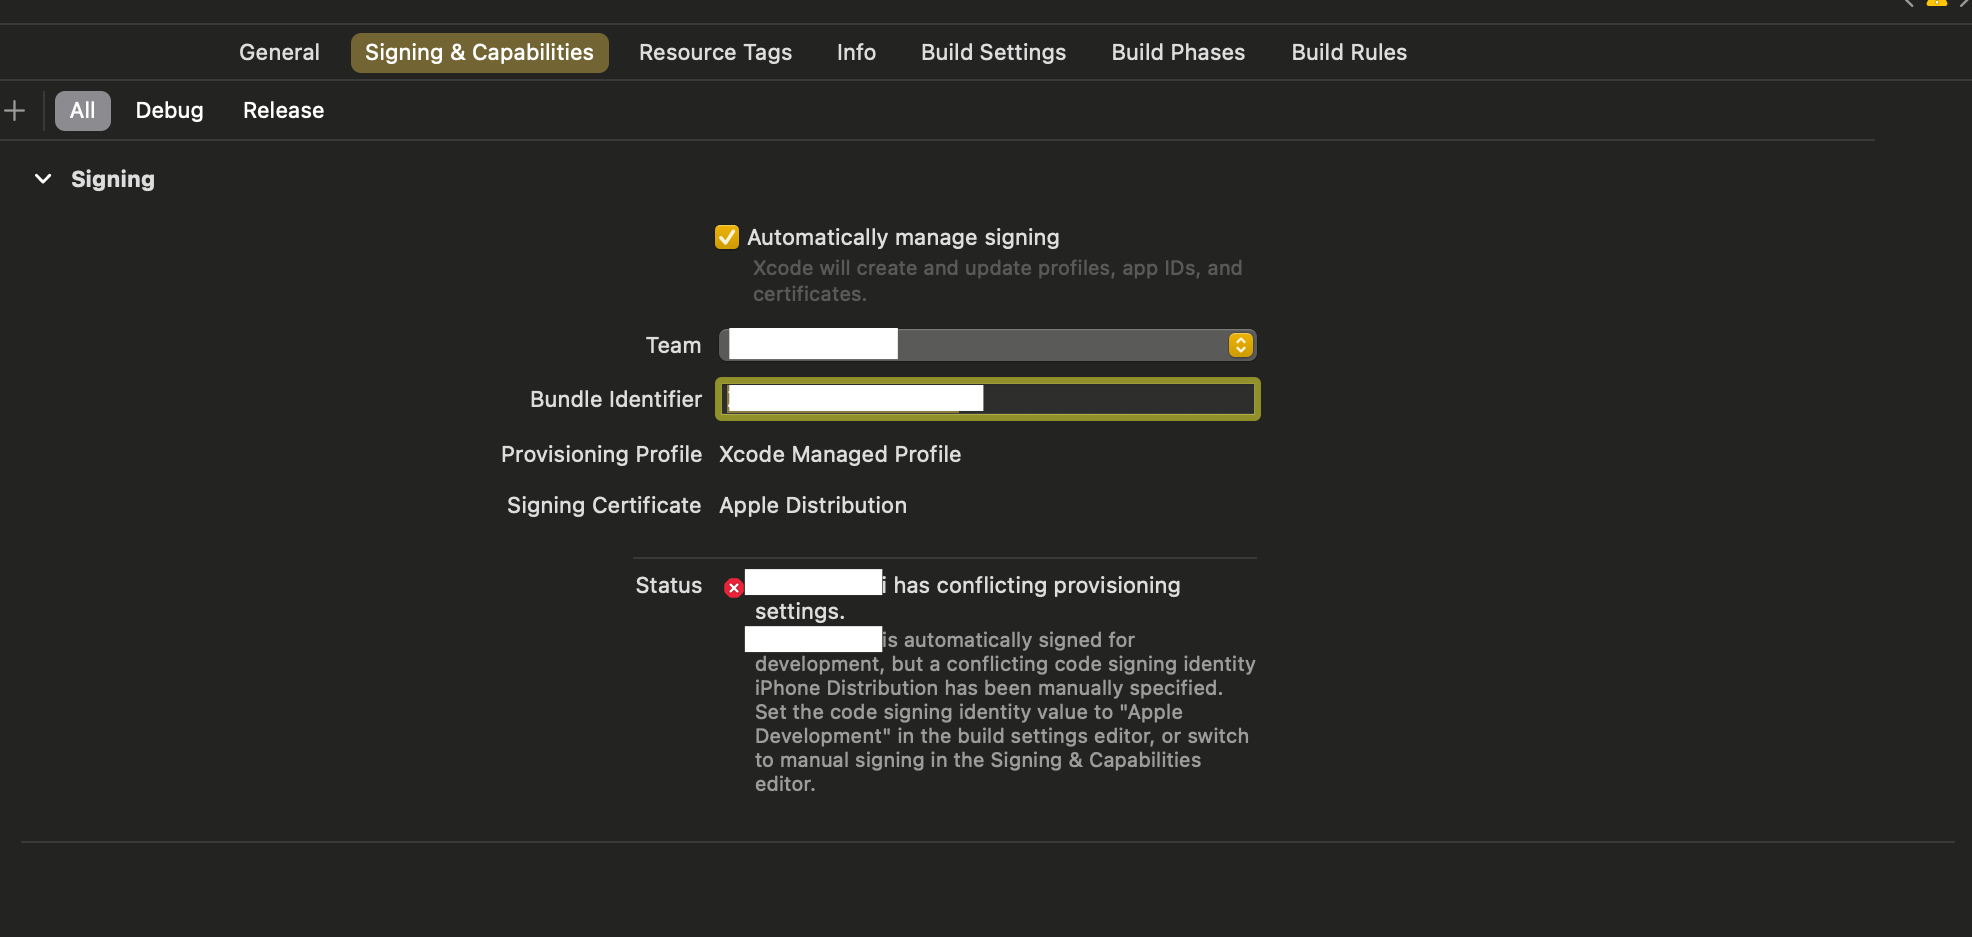Switch to the General tab
Image resolution: width=1972 pixels, height=937 pixels.
tap(278, 52)
